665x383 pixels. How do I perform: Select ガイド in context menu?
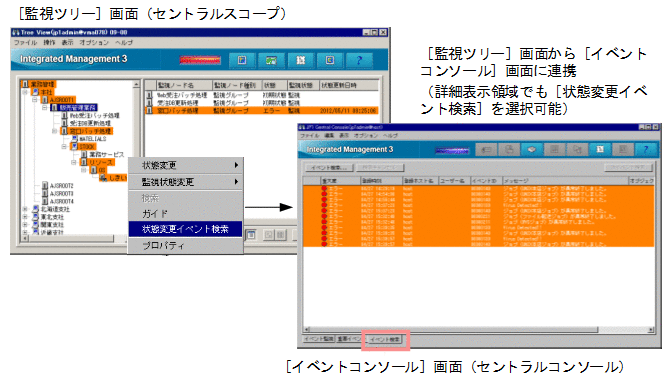click(x=185, y=213)
